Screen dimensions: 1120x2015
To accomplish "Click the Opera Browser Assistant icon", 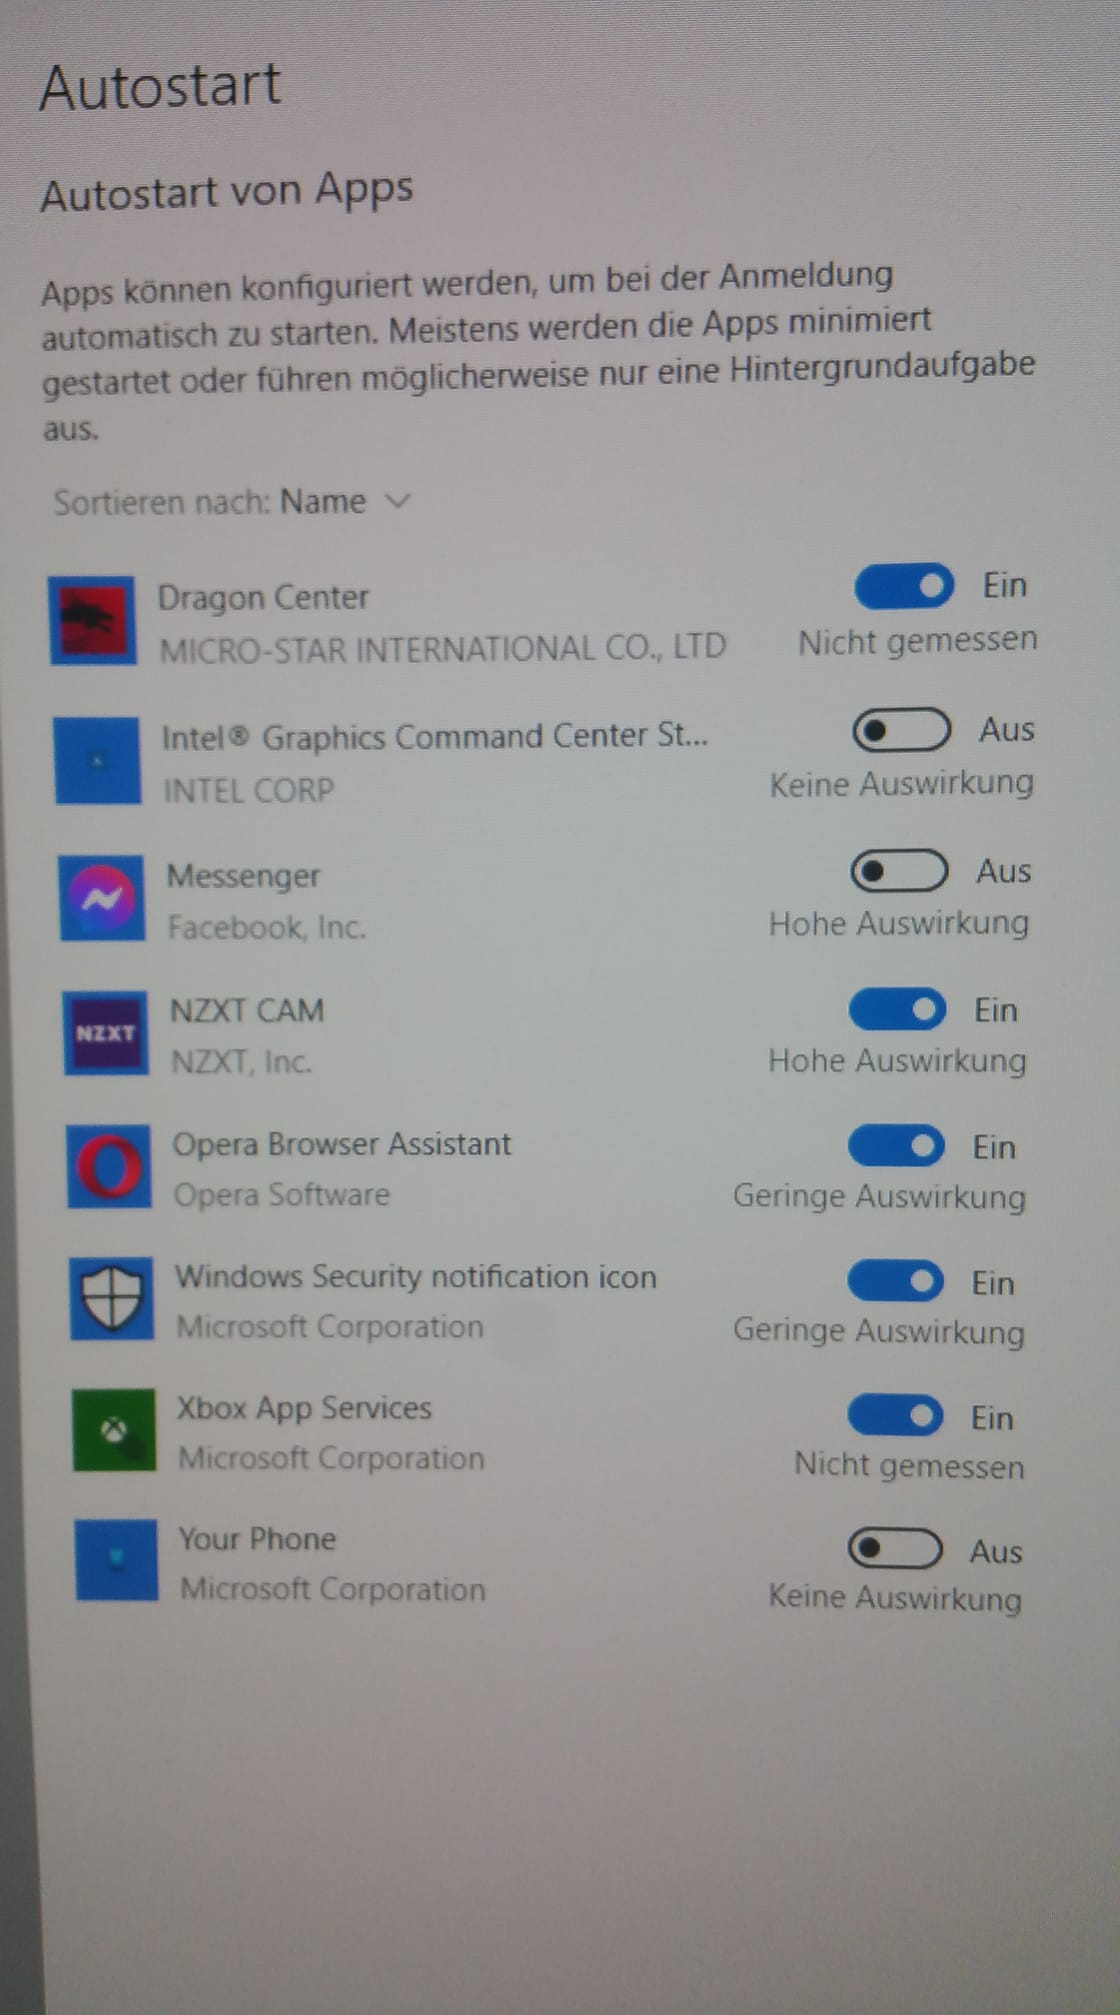I will point(109,1167).
